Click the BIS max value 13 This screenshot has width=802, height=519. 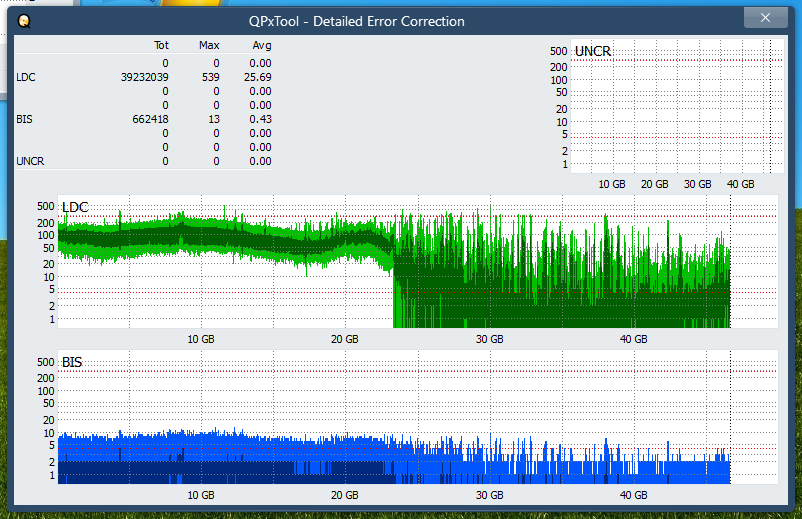point(213,119)
